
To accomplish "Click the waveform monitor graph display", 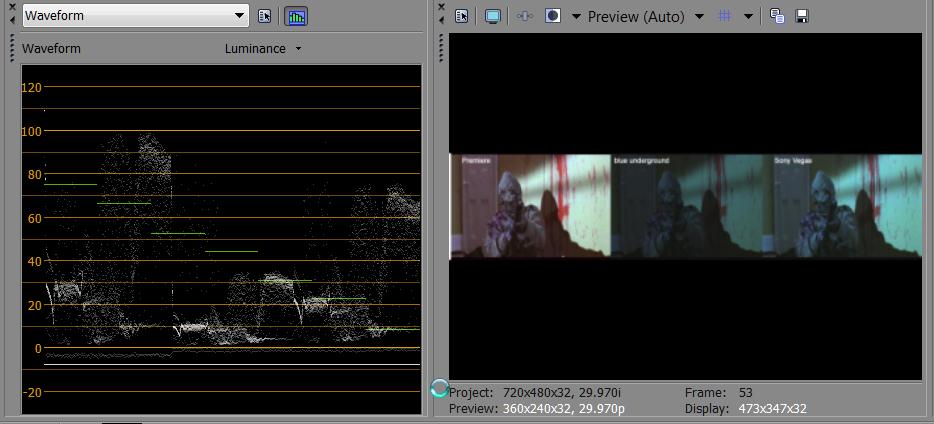I will [222, 239].
